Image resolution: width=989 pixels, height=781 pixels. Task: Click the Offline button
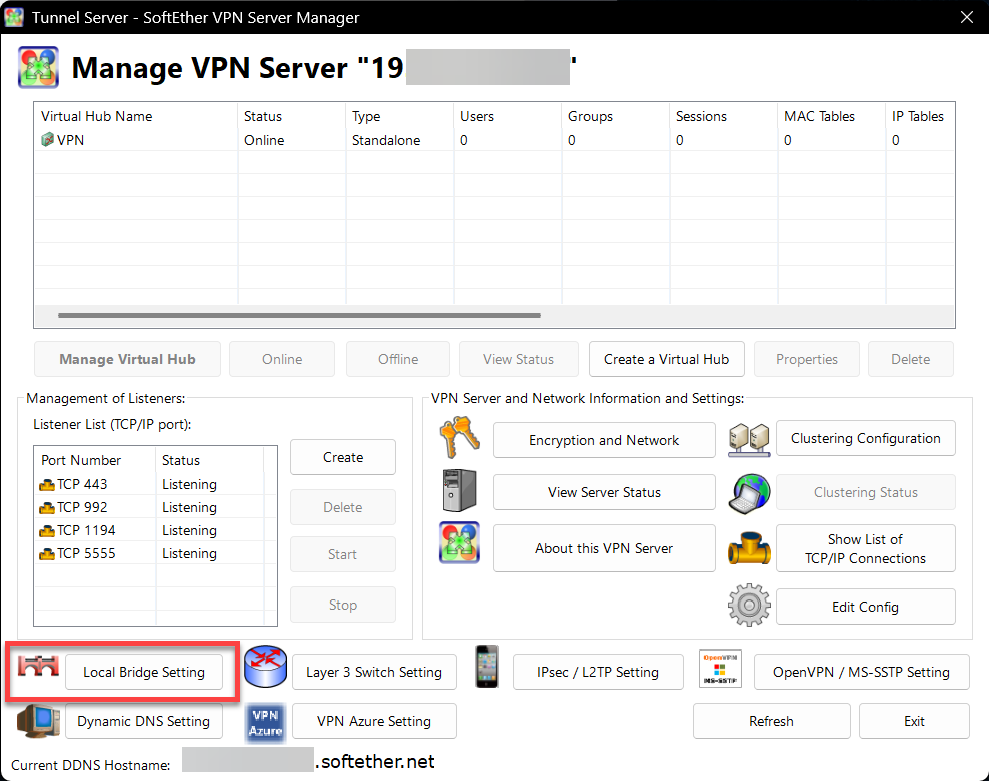[x=398, y=359]
